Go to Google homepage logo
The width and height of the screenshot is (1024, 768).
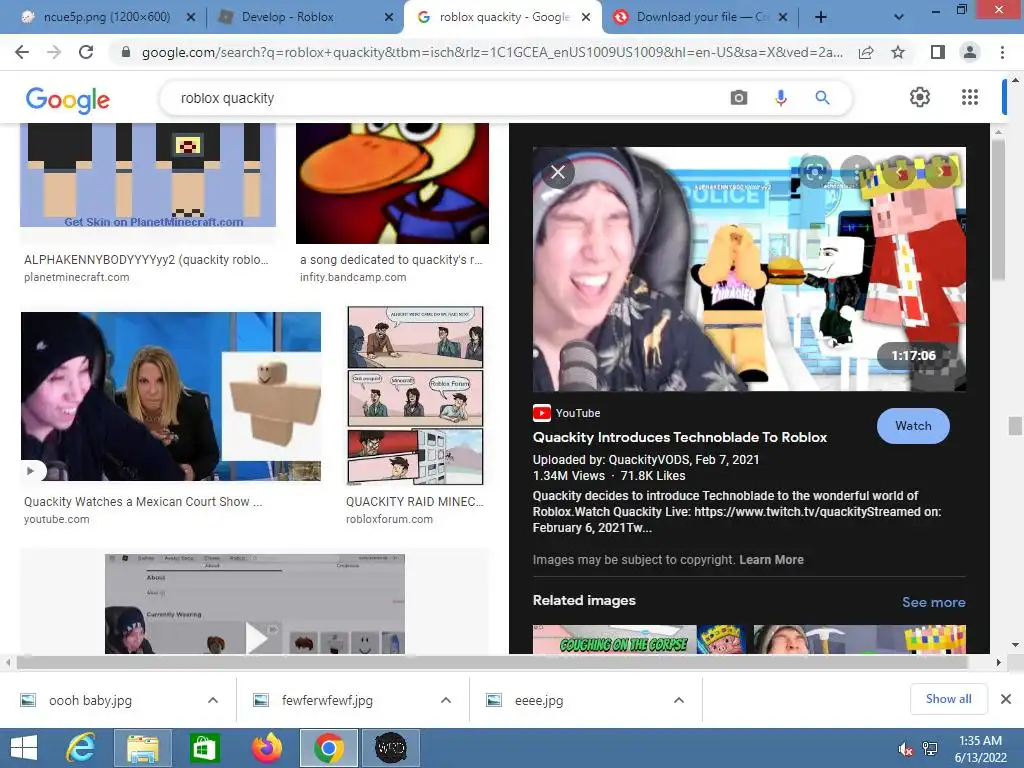click(x=67, y=99)
